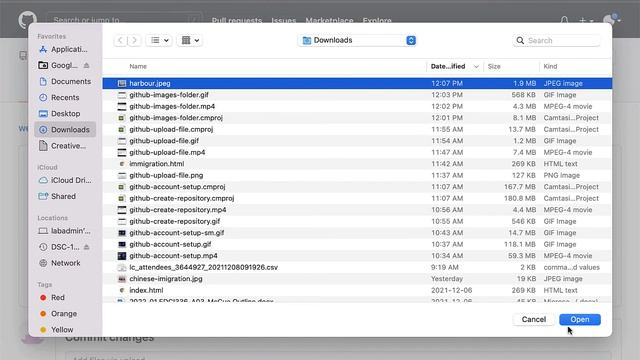Select Downloads in the sidebar

(65, 129)
